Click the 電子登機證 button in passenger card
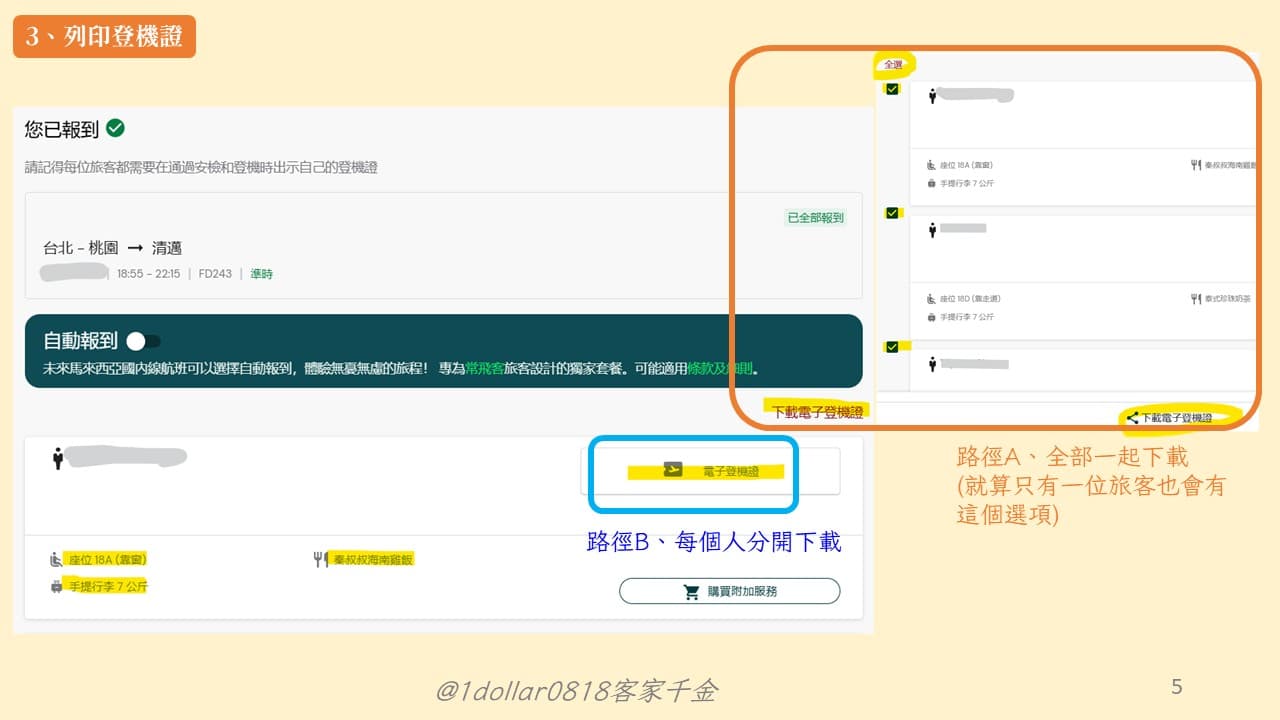The height and width of the screenshot is (720, 1280). click(710, 471)
